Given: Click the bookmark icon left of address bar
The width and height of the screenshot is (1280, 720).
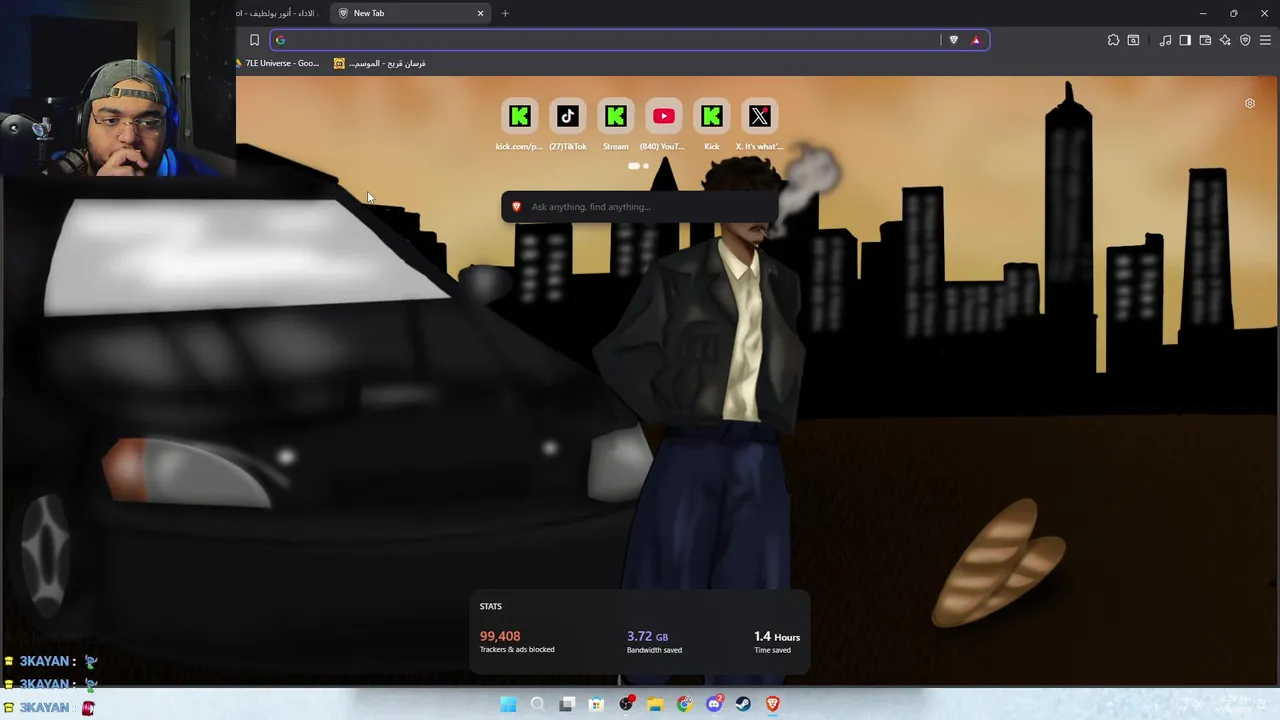Looking at the screenshot, I should pyautogui.click(x=254, y=40).
